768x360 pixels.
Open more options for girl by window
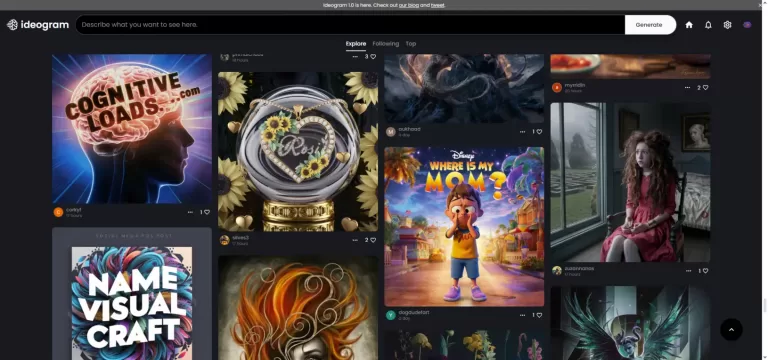pos(689,270)
